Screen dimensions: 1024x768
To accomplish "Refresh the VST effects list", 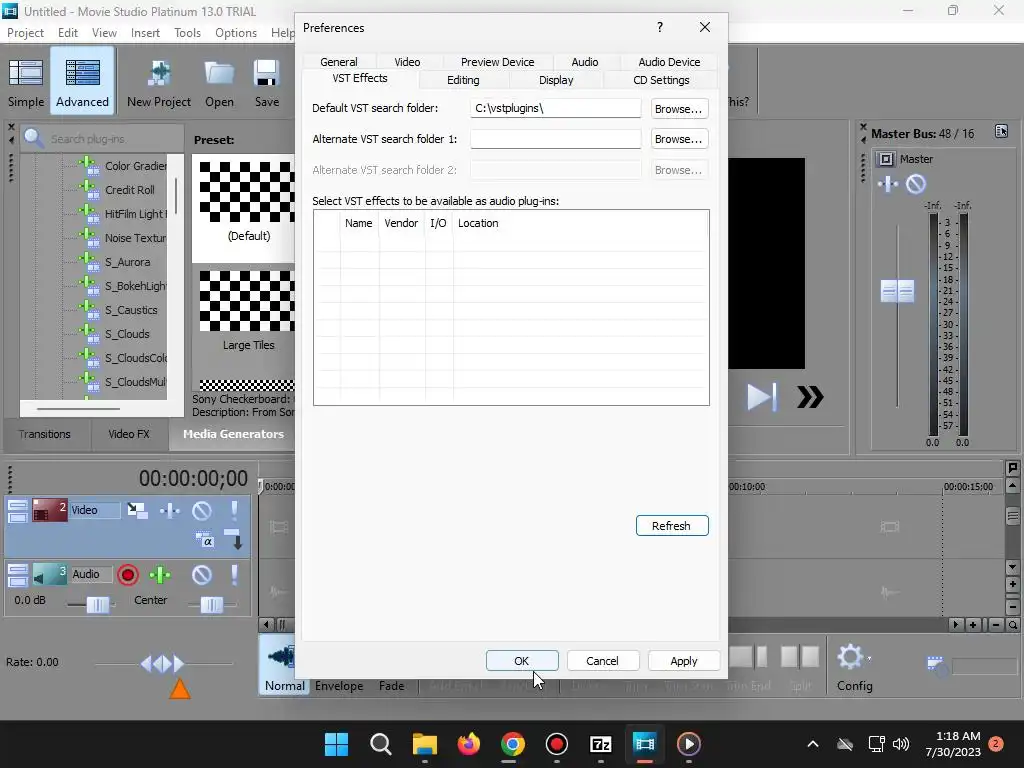I will 672,526.
